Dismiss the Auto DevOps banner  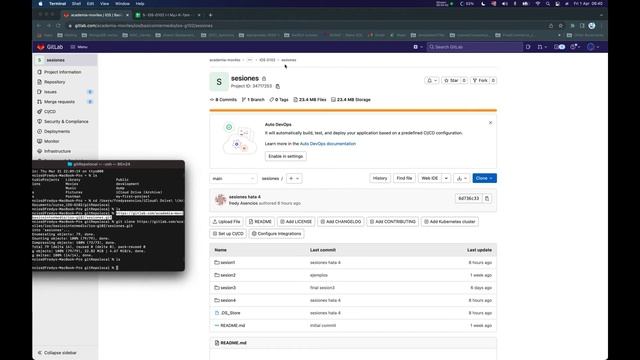490,123
